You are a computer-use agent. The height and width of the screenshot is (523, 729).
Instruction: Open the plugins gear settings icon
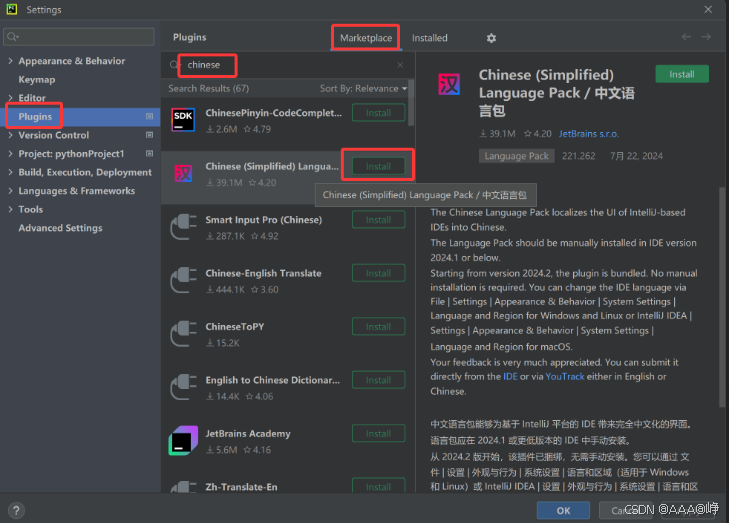(491, 38)
